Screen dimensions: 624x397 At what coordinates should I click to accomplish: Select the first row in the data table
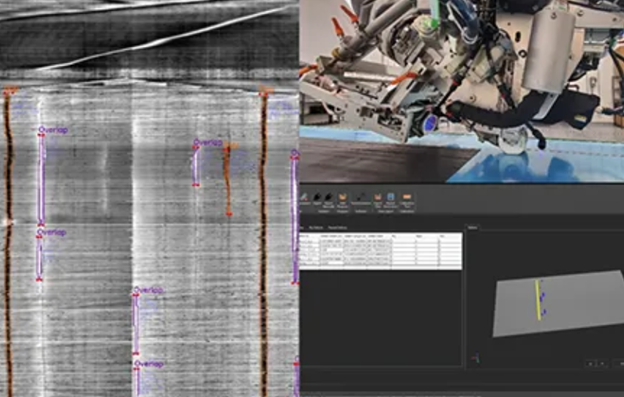380,241
